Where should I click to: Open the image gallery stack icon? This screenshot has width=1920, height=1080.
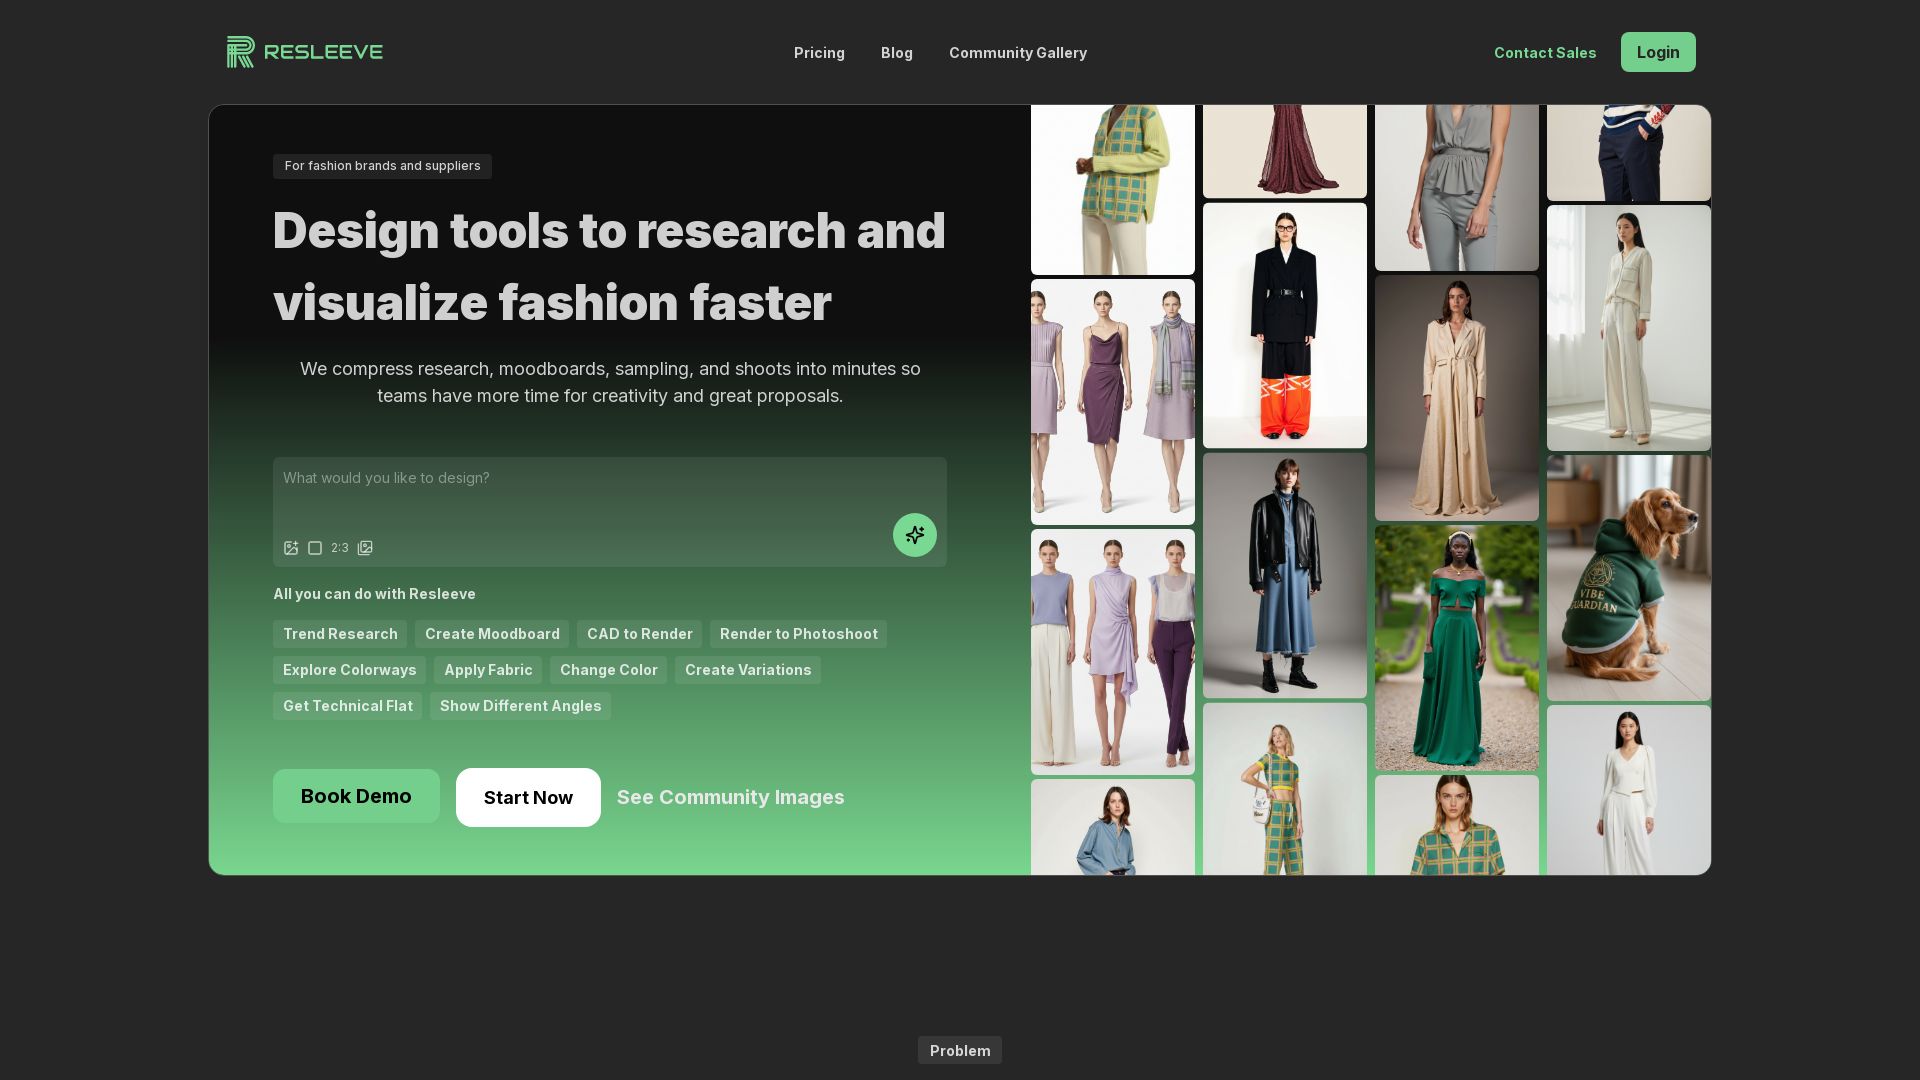coord(365,548)
